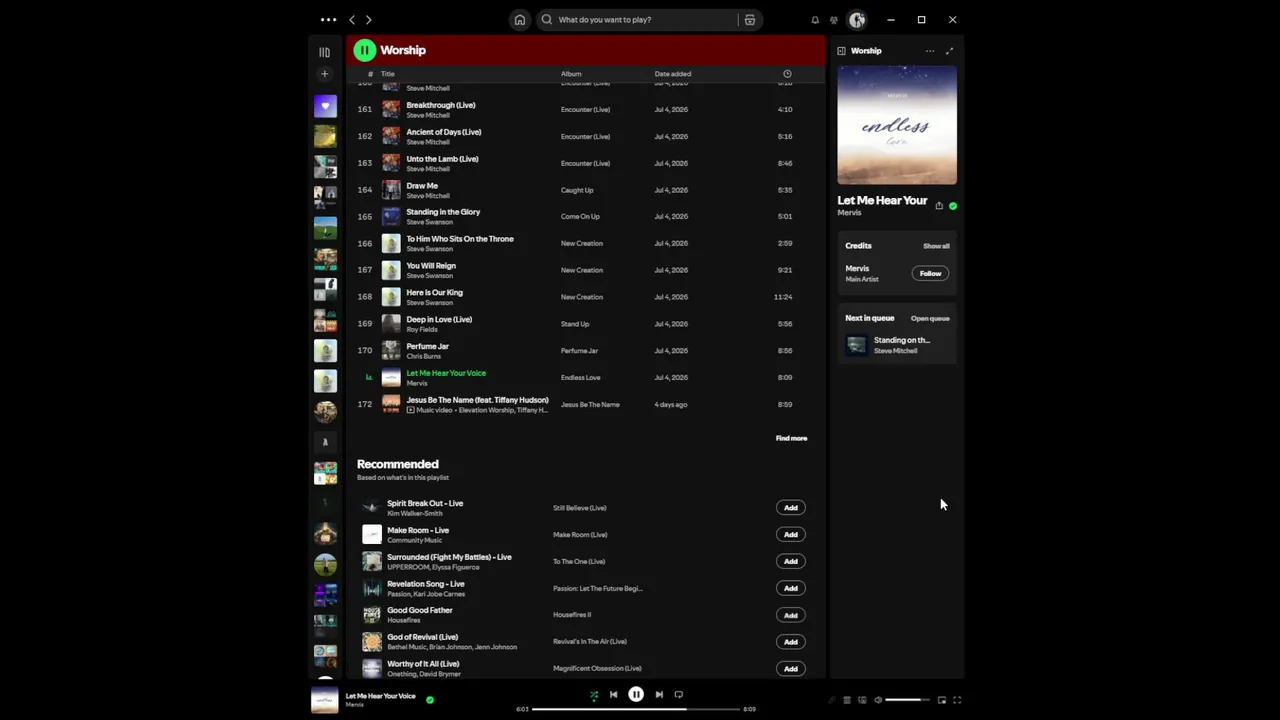Open the notifications bell
This screenshot has height=720, width=1280.
815,20
